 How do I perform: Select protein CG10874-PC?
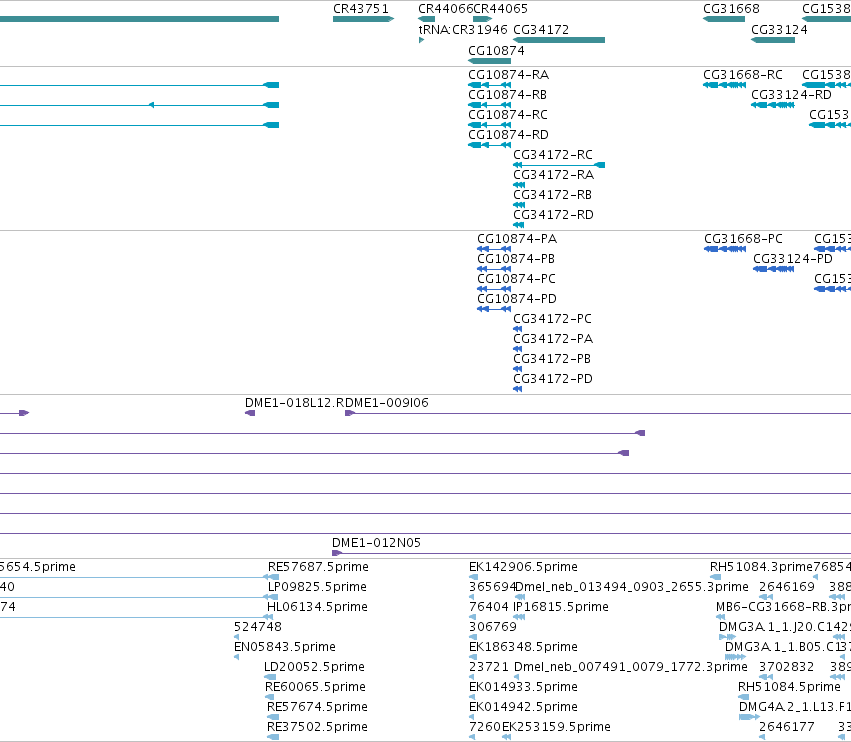point(494,289)
